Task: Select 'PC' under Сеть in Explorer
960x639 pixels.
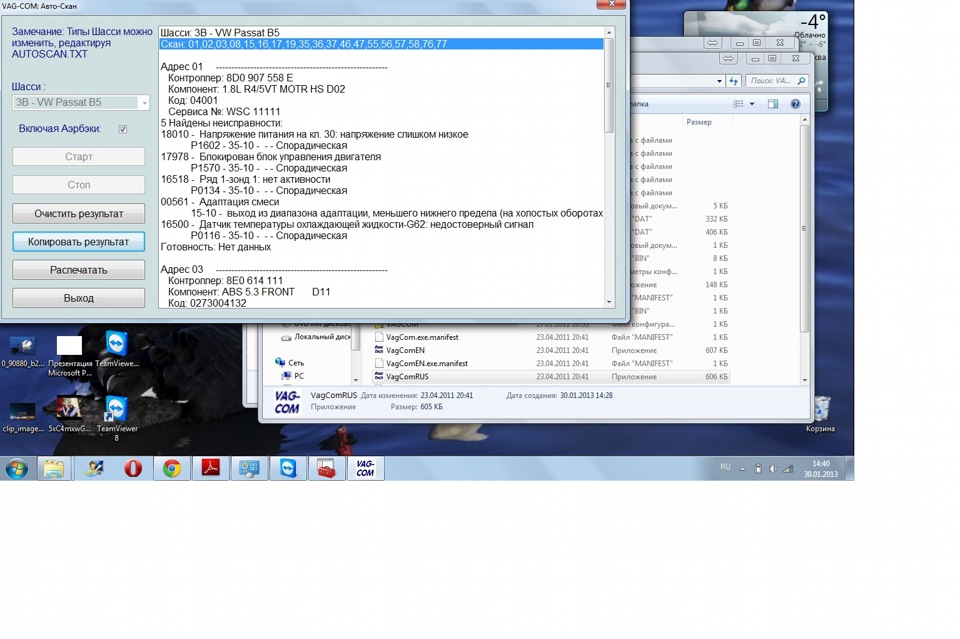Action: pyautogui.click(x=298, y=376)
